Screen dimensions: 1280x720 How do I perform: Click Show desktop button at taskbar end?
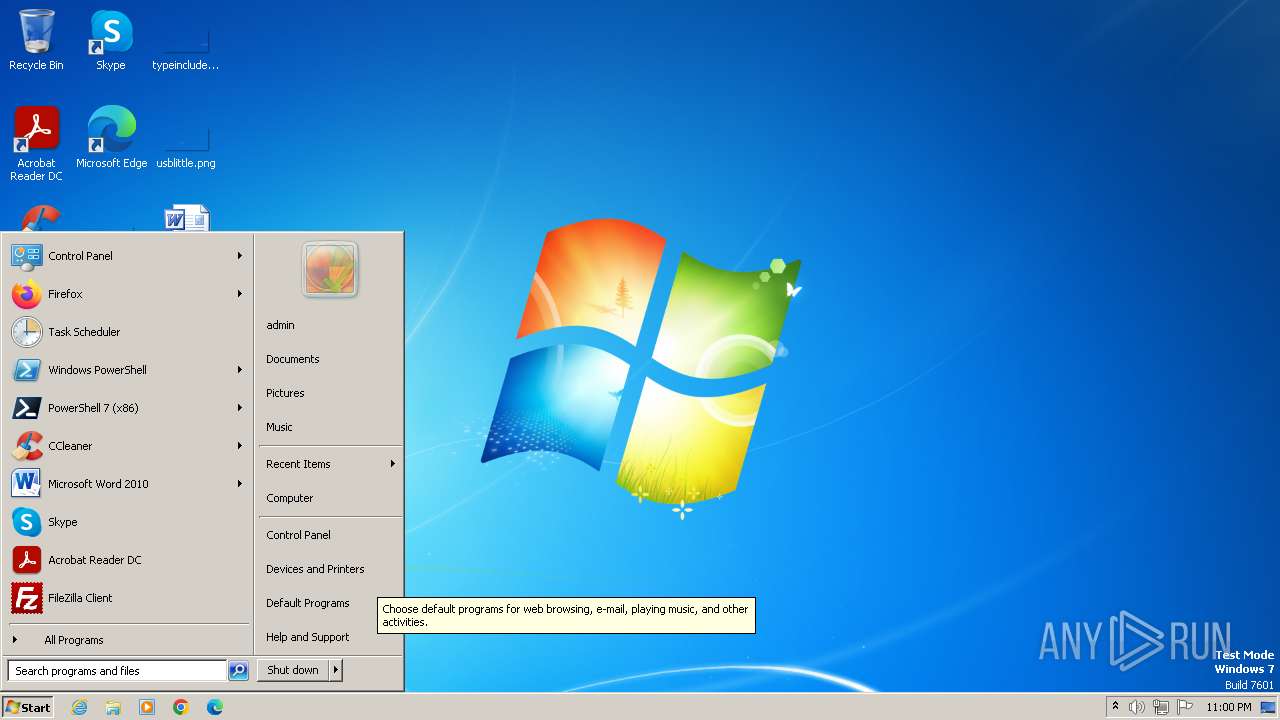pyautogui.click(x=1269, y=707)
